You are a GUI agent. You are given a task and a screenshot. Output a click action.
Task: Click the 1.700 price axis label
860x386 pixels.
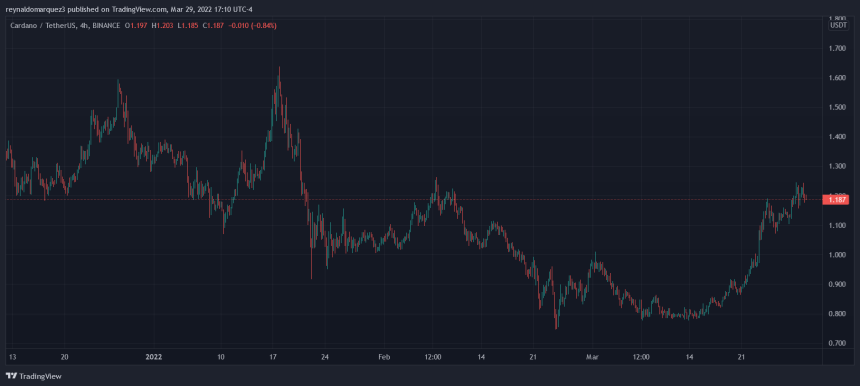click(x=837, y=49)
